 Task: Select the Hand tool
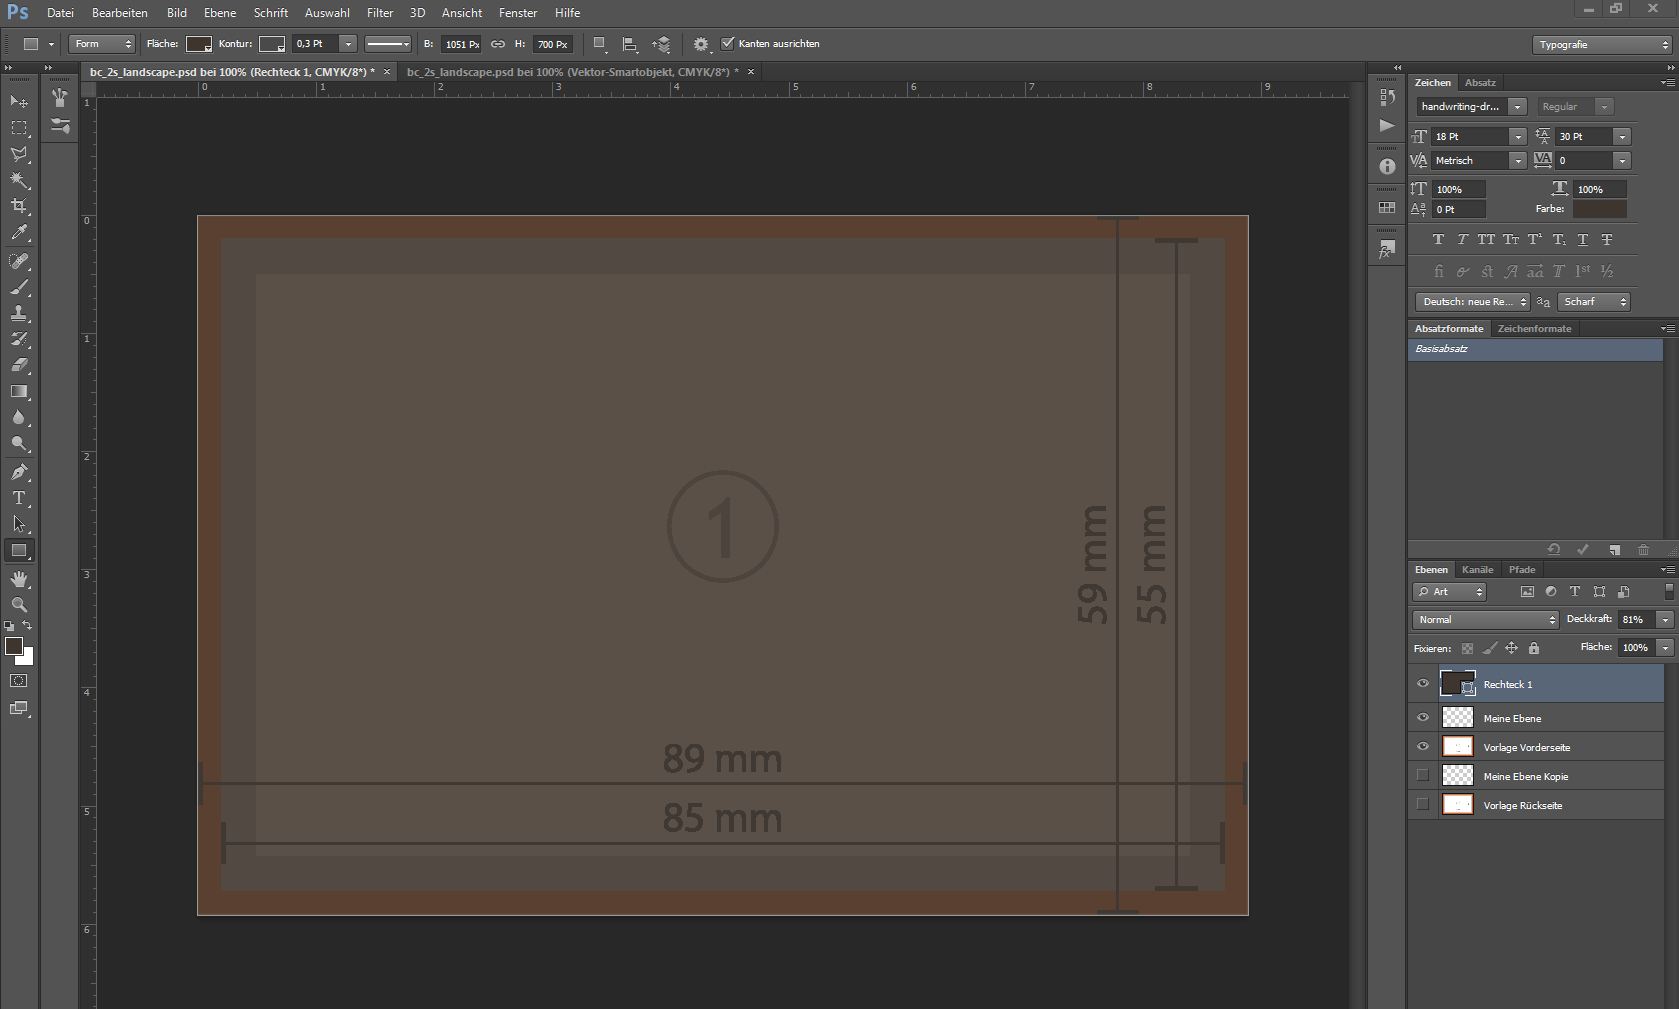pos(19,579)
